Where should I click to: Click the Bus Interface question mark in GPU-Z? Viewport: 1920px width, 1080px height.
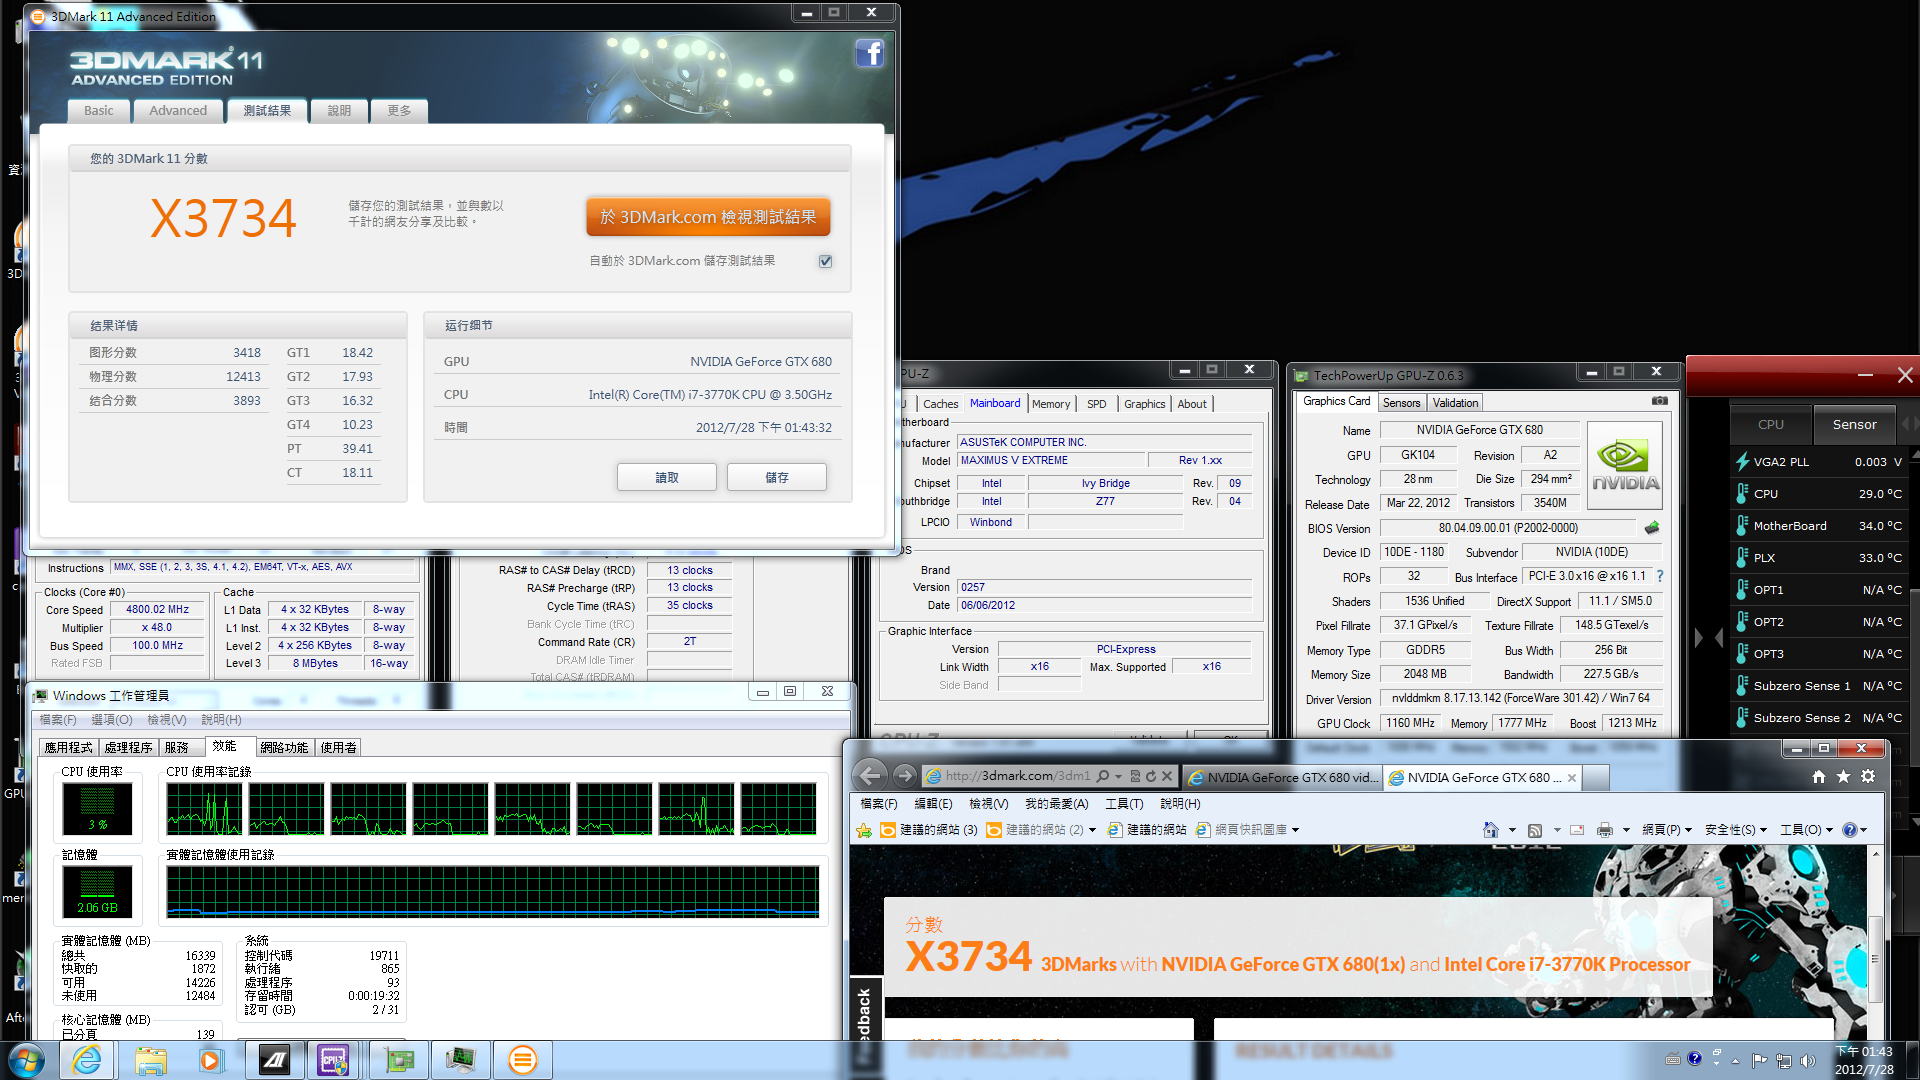coord(1660,576)
